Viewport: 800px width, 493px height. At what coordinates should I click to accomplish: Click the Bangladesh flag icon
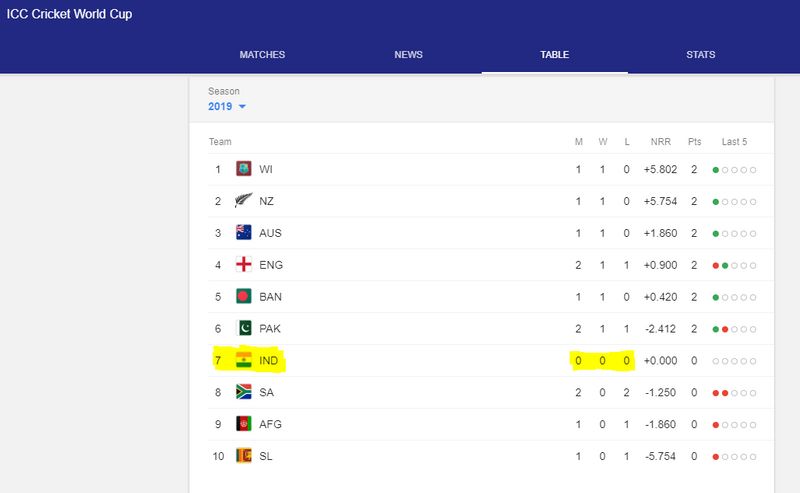tap(243, 296)
